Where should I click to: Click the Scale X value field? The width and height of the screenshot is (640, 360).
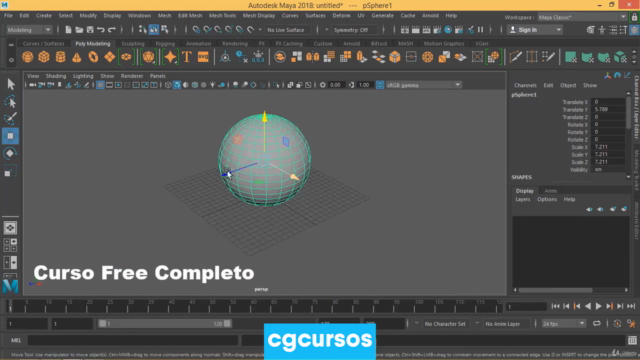pos(608,147)
